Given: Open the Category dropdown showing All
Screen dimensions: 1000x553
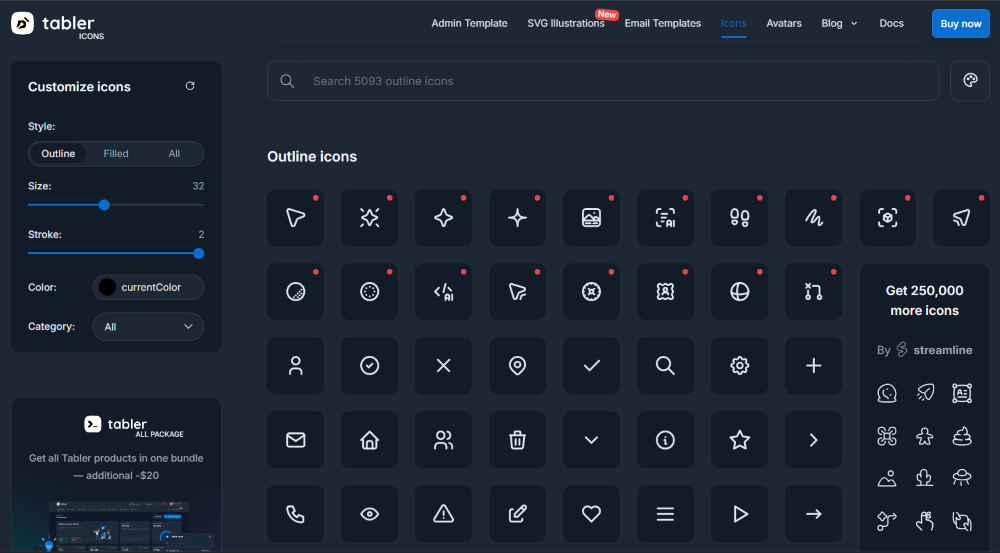Looking at the screenshot, I should tap(148, 327).
